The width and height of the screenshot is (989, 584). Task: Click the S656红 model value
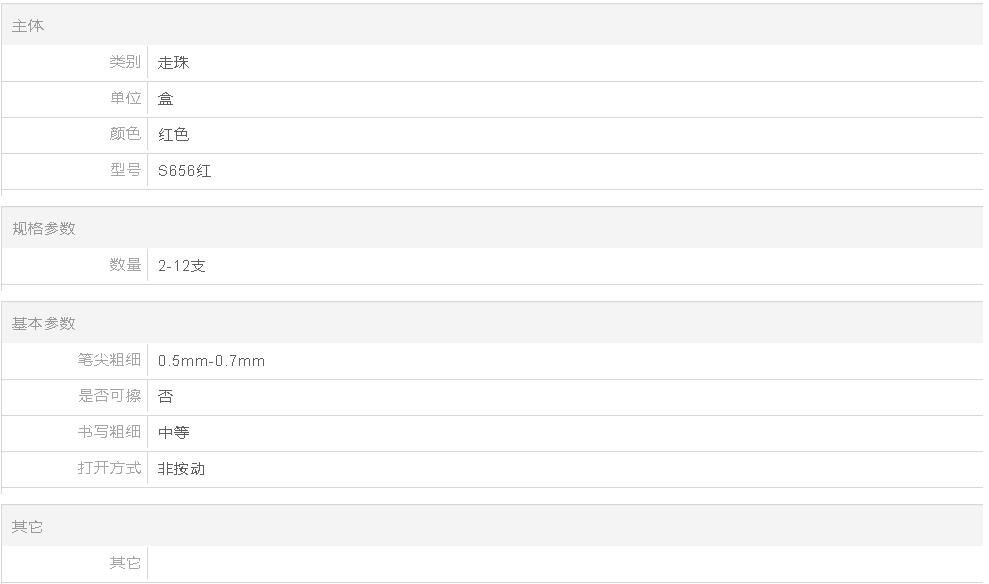(184, 171)
